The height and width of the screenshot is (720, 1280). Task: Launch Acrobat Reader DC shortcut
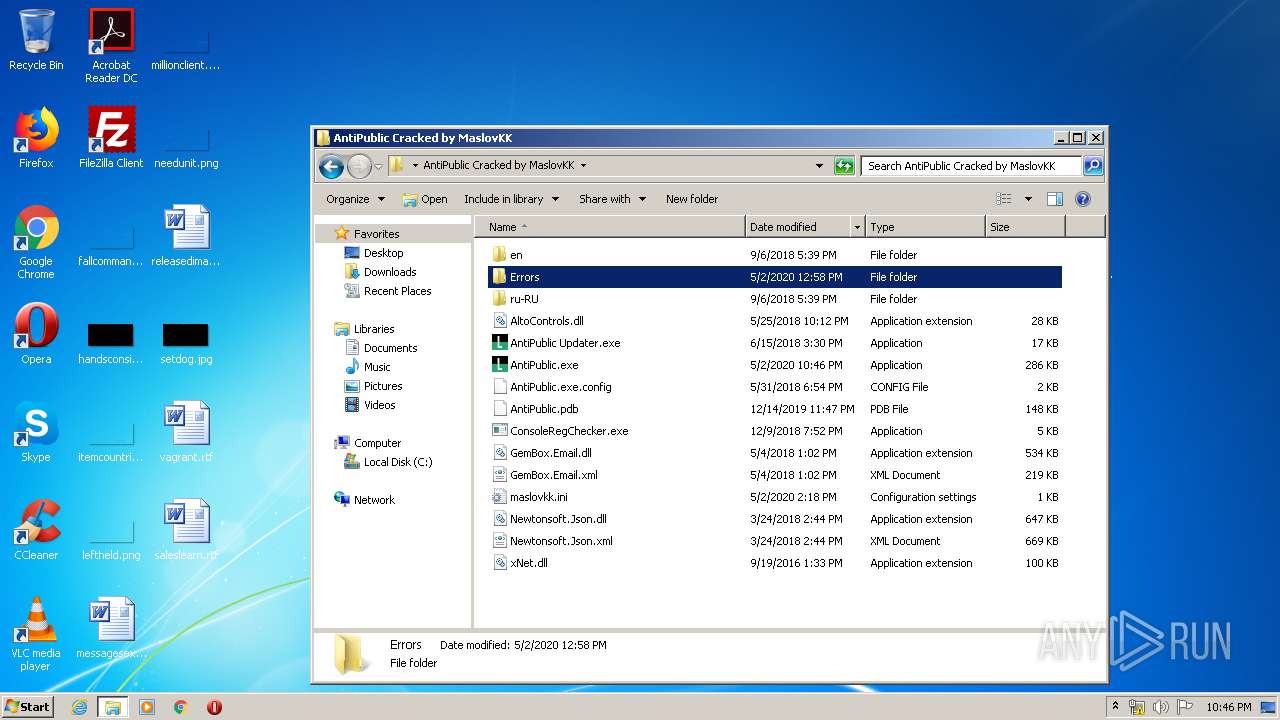111,46
